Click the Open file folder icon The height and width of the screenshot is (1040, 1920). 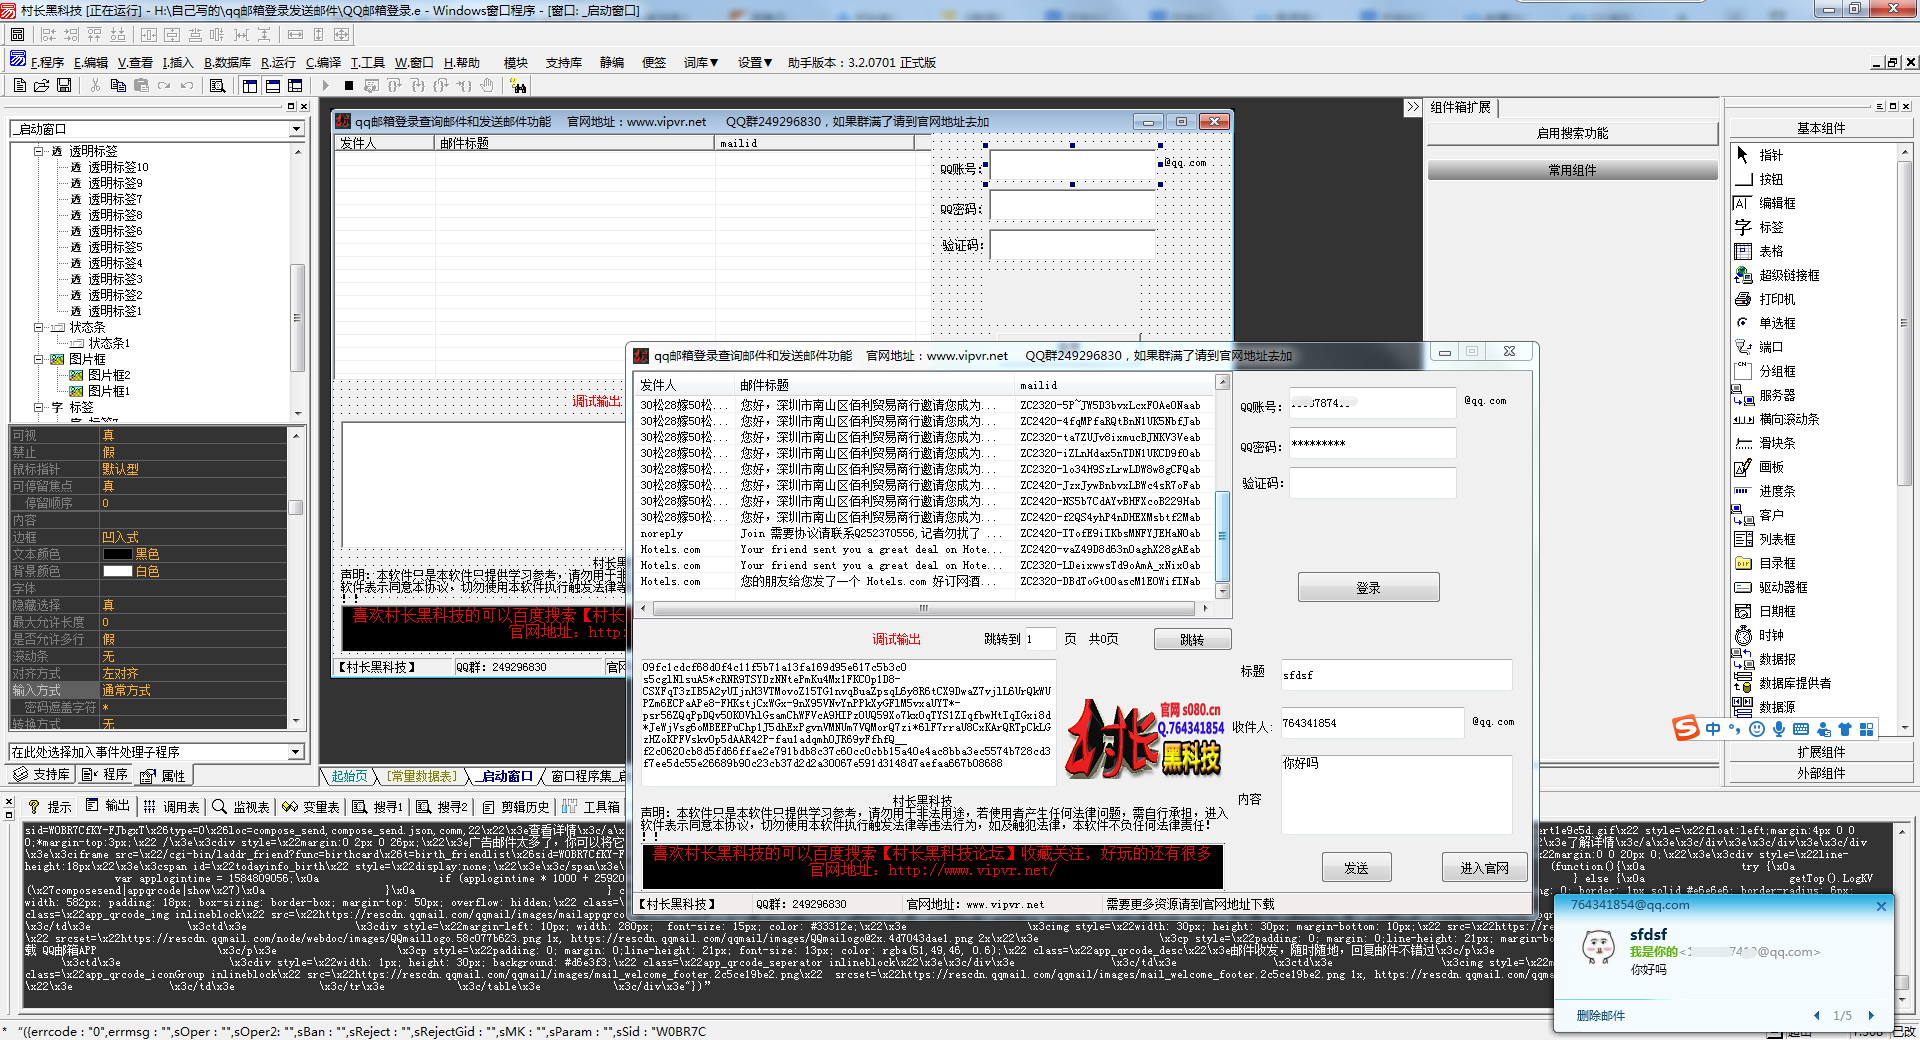coord(41,86)
